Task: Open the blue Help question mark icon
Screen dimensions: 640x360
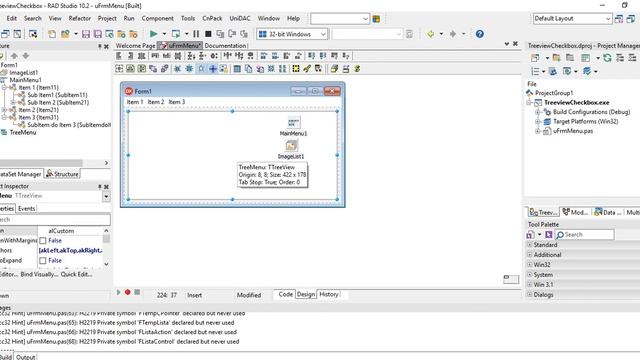Action: (x=480, y=34)
